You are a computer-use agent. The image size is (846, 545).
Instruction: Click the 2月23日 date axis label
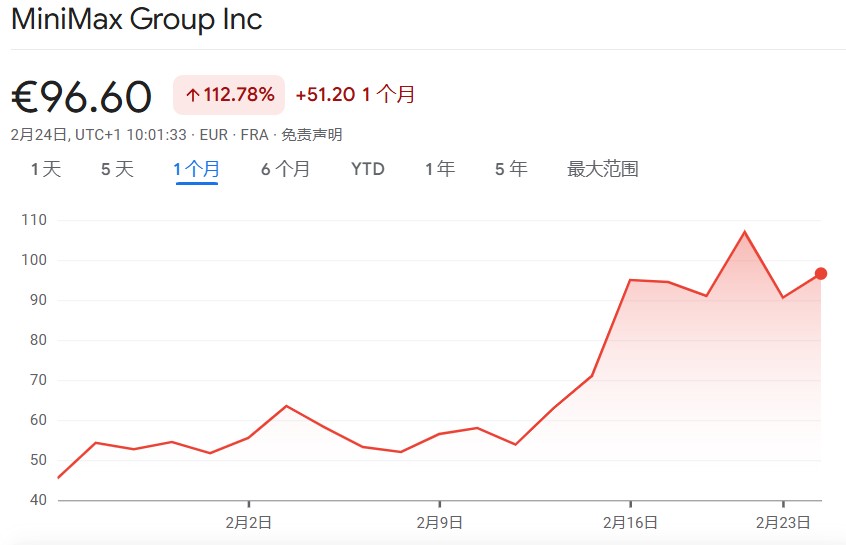[x=782, y=522]
